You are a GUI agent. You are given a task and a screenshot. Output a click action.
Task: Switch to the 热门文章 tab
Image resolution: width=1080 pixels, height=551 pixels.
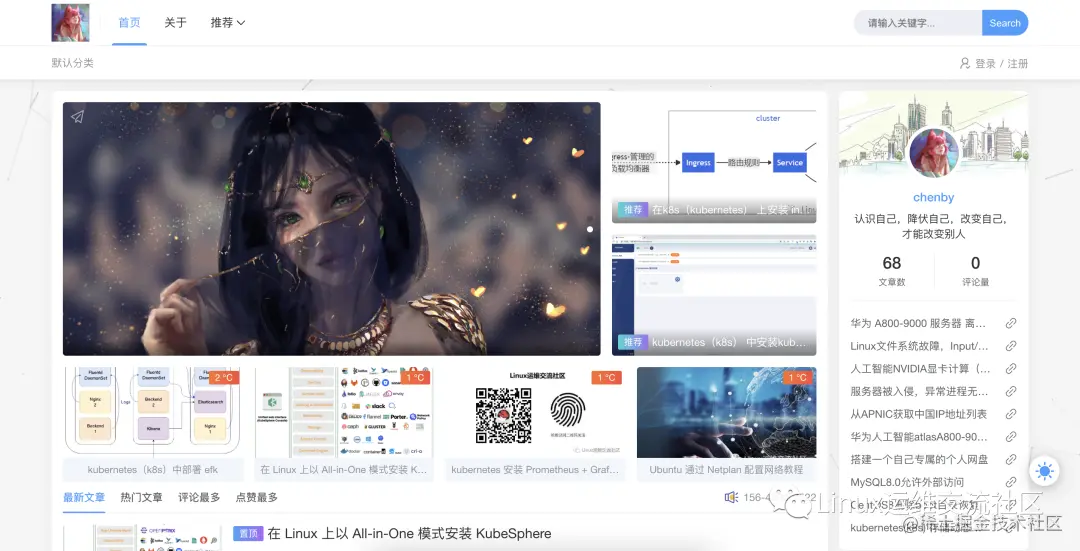[x=141, y=497]
